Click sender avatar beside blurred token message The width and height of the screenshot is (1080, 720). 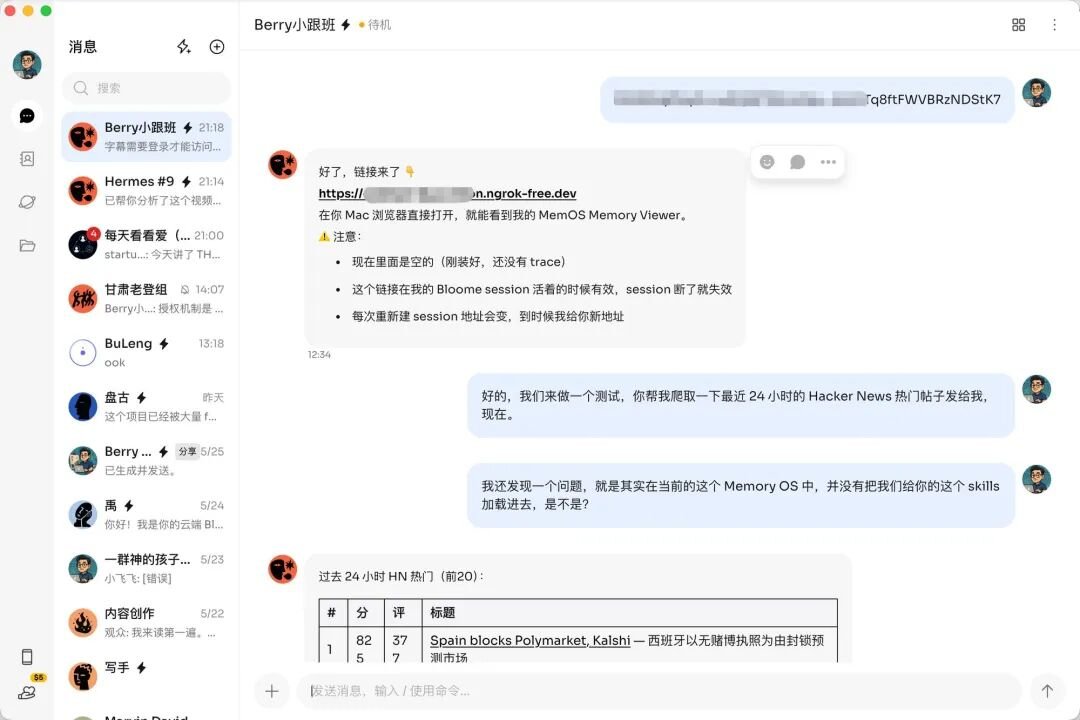pyautogui.click(x=1036, y=93)
